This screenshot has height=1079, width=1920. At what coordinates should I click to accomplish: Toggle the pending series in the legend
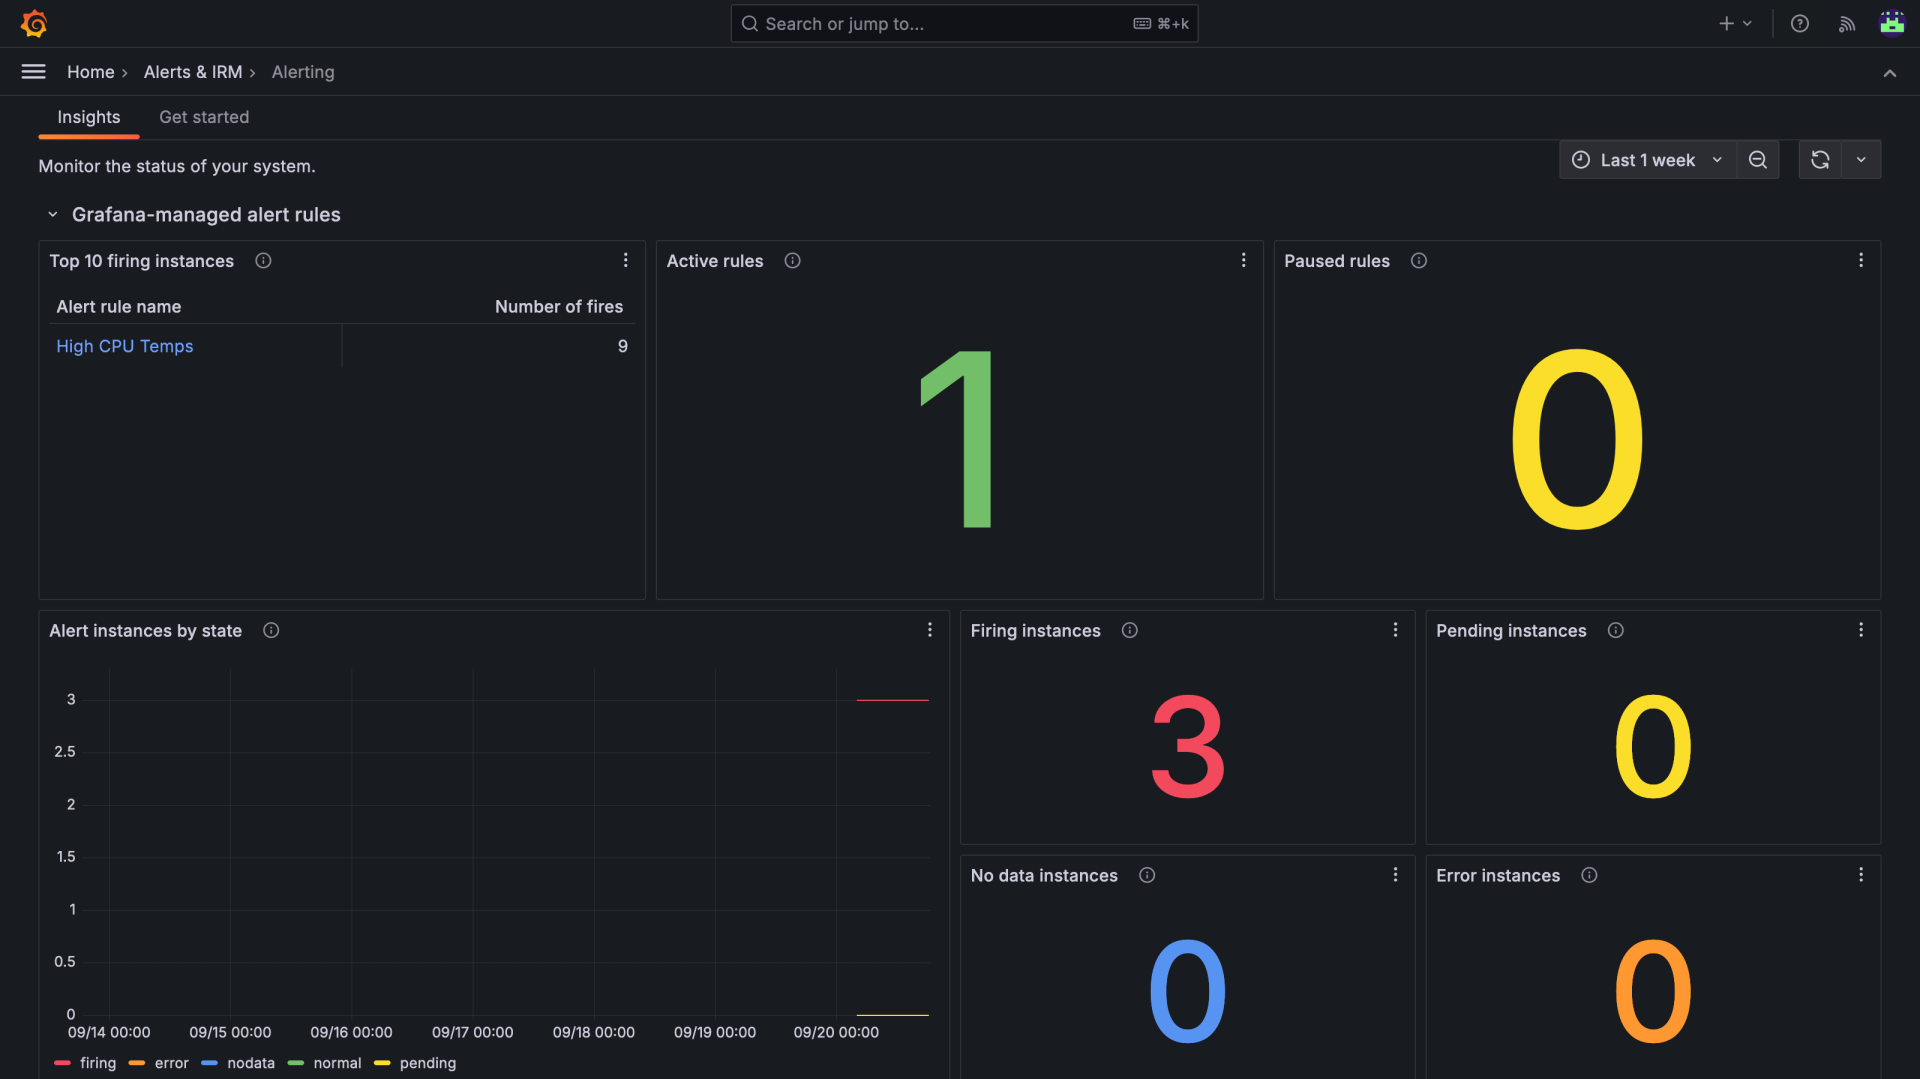coord(428,1063)
